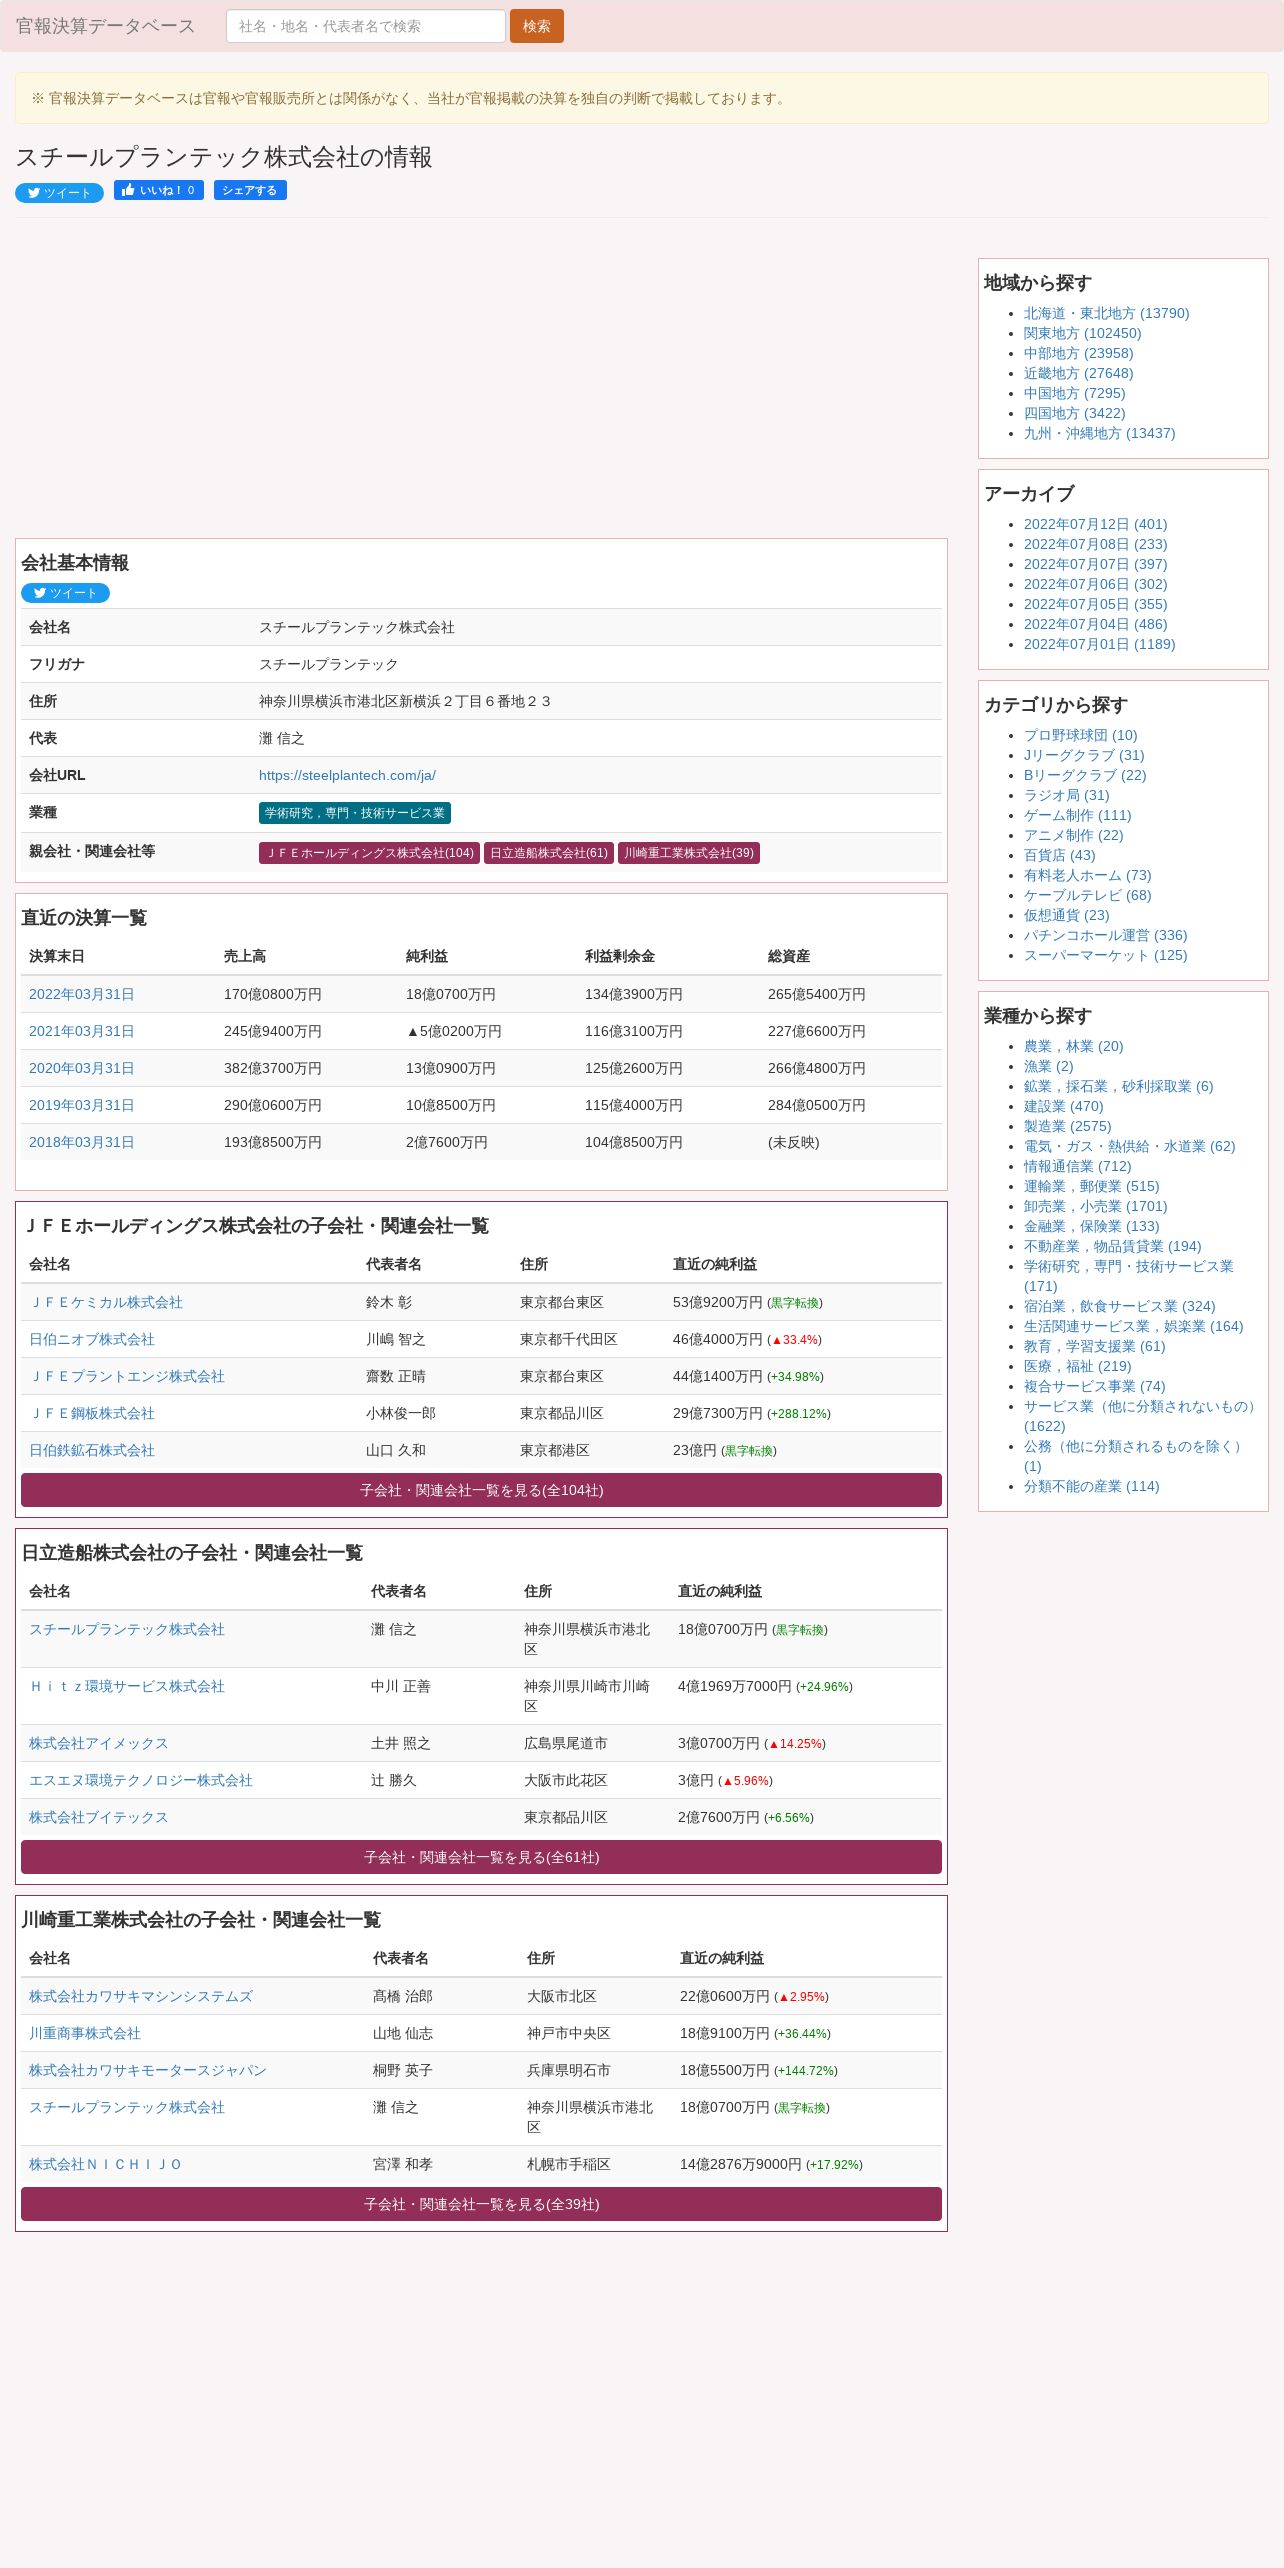Select the 学術研究，専門・技術サービス業 industry tag
This screenshot has height=2568, width=1284.
pyautogui.click(x=355, y=813)
